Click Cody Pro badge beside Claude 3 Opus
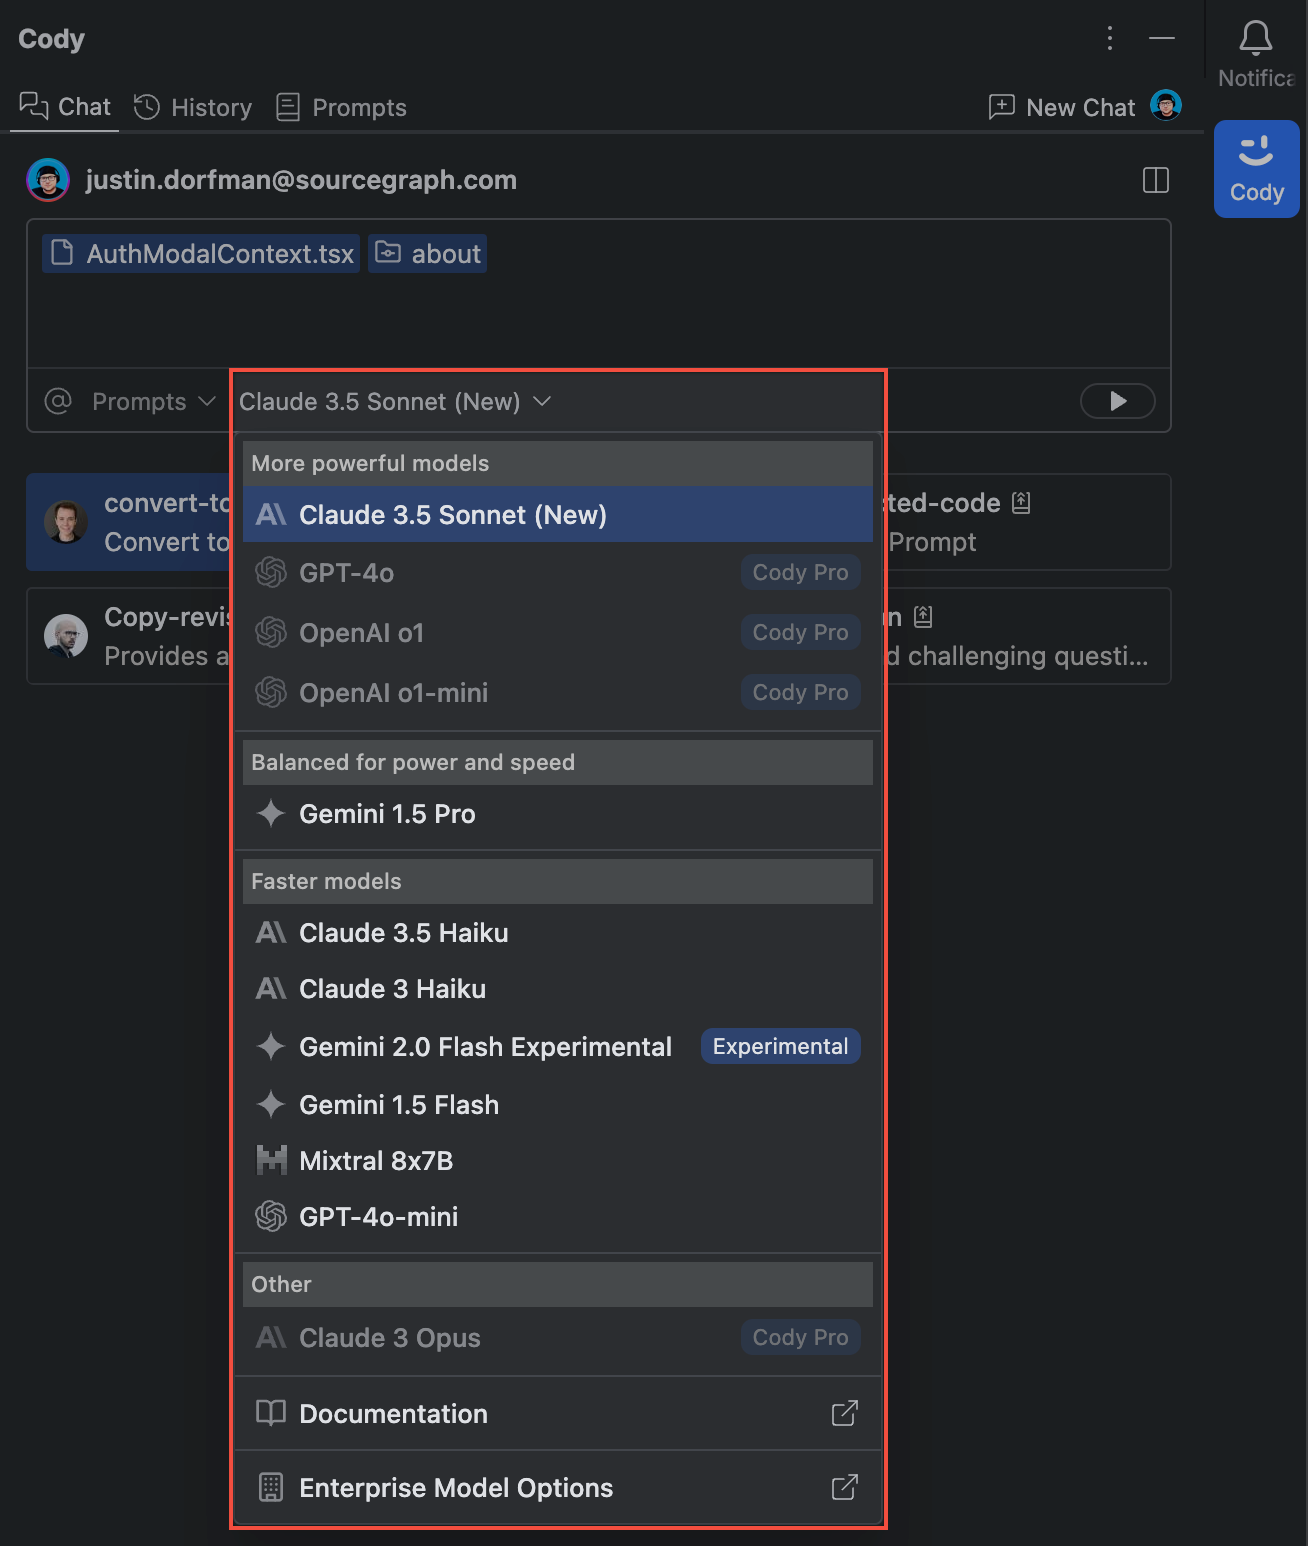This screenshot has width=1308, height=1546. (x=800, y=1337)
